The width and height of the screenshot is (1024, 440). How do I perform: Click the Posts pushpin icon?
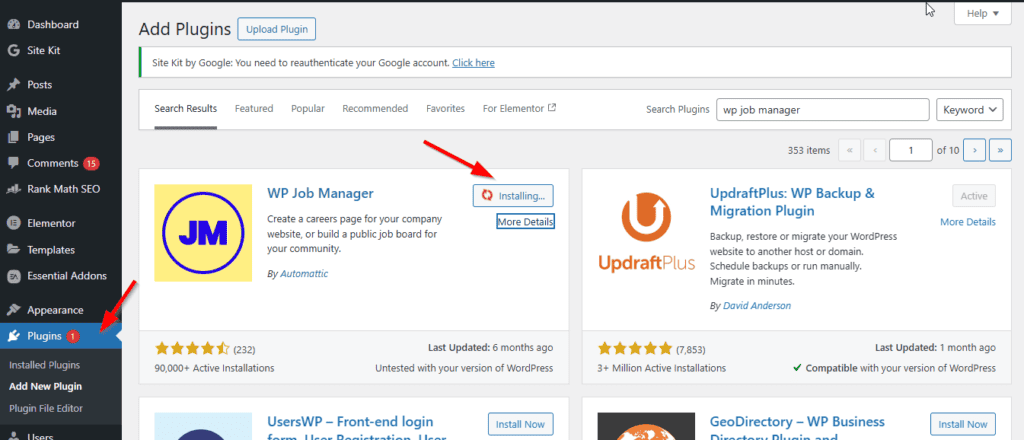[x=13, y=85]
